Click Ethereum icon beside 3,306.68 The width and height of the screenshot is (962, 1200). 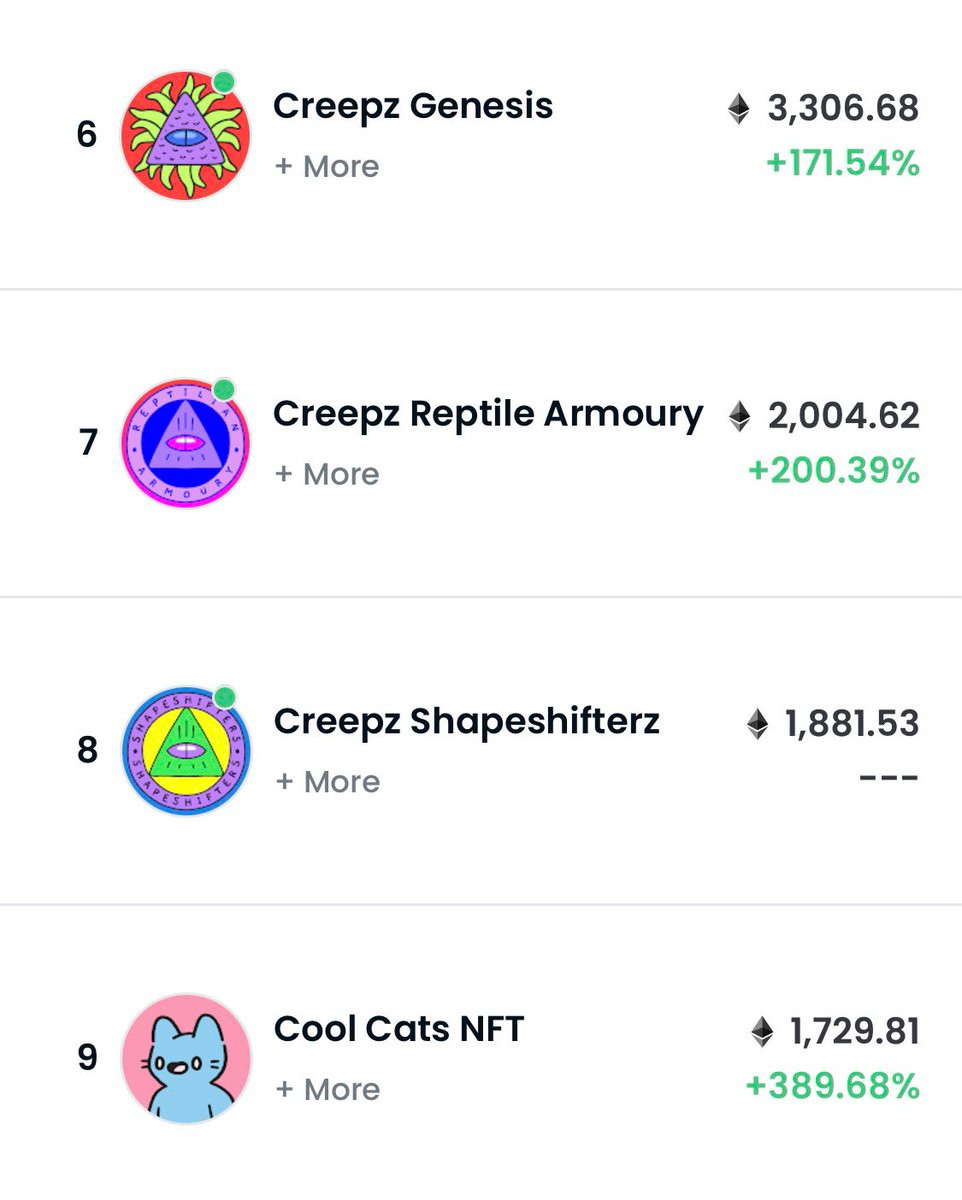pos(739,108)
